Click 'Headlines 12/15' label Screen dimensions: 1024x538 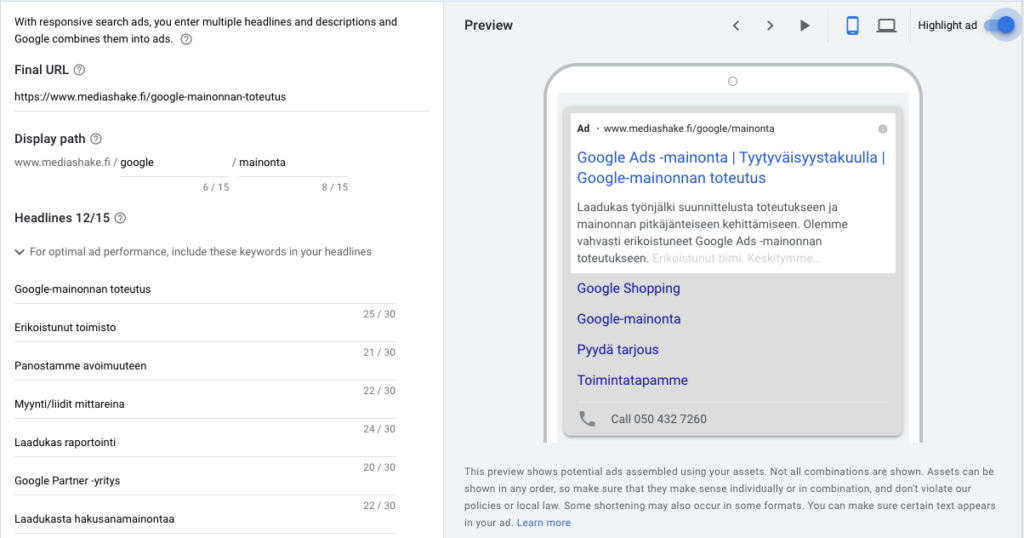62,218
